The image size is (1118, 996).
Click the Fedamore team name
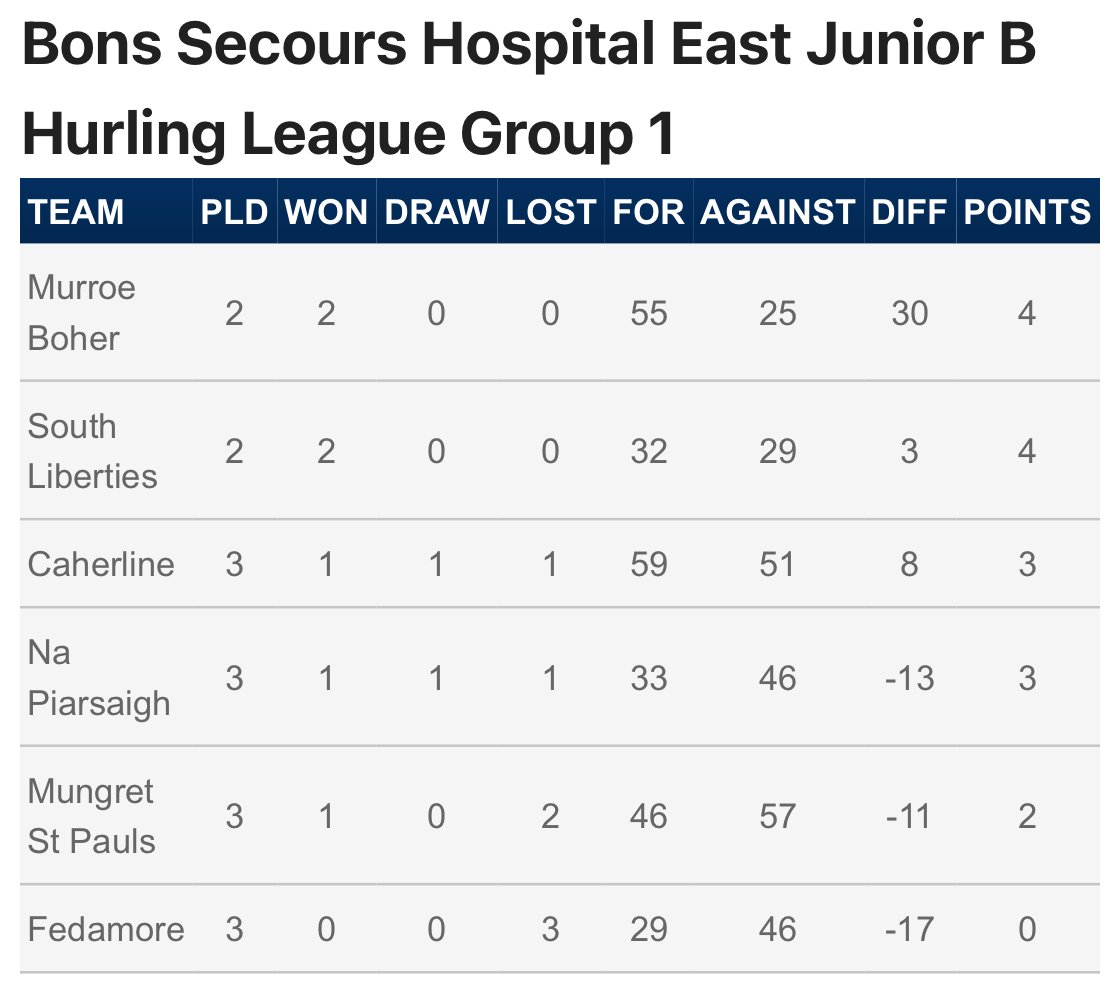(x=106, y=929)
